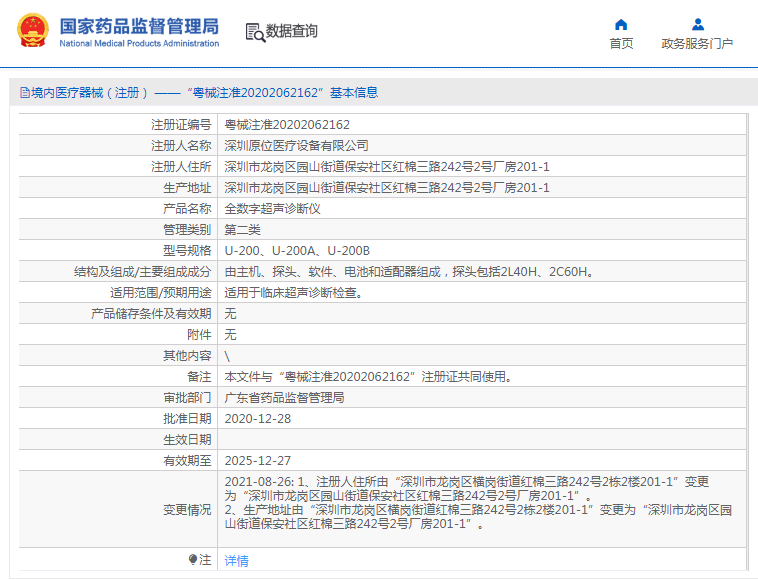This screenshot has height=580, width=758.
Task: Select the 备注 label
Action: (x=200, y=377)
